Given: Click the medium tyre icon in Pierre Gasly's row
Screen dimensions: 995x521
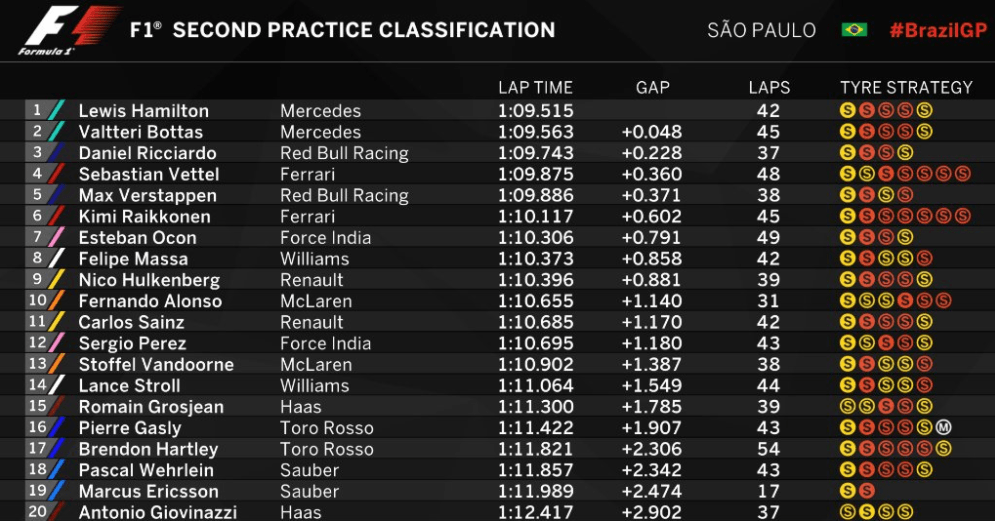Looking at the screenshot, I should 943,428.
